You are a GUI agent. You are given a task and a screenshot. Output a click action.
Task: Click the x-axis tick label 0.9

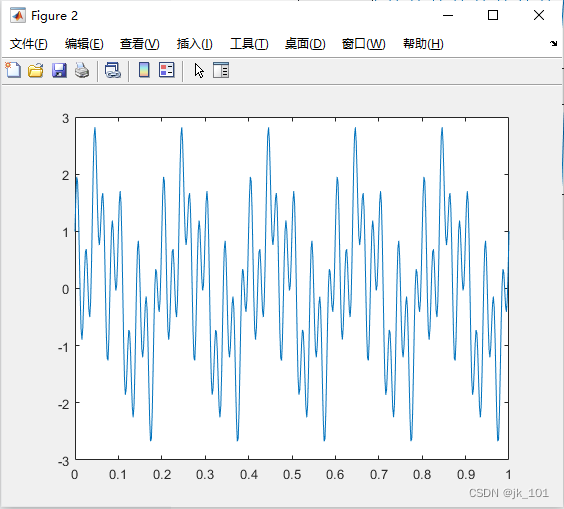coord(466,475)
